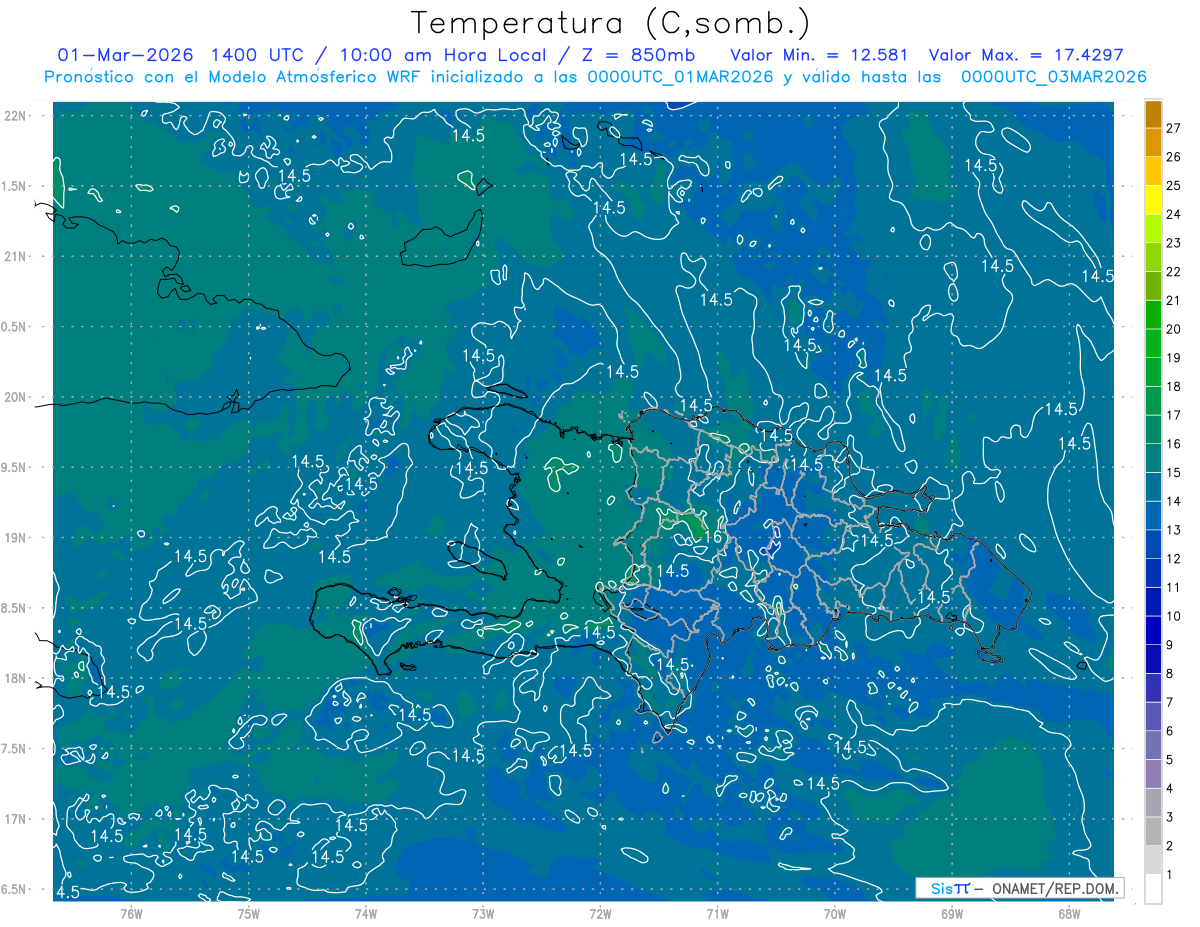Image resolution: width=1200 pixels, height=927 pixels.
Task: Click the longitude label "72W"
Action: [x=600, y=914]
